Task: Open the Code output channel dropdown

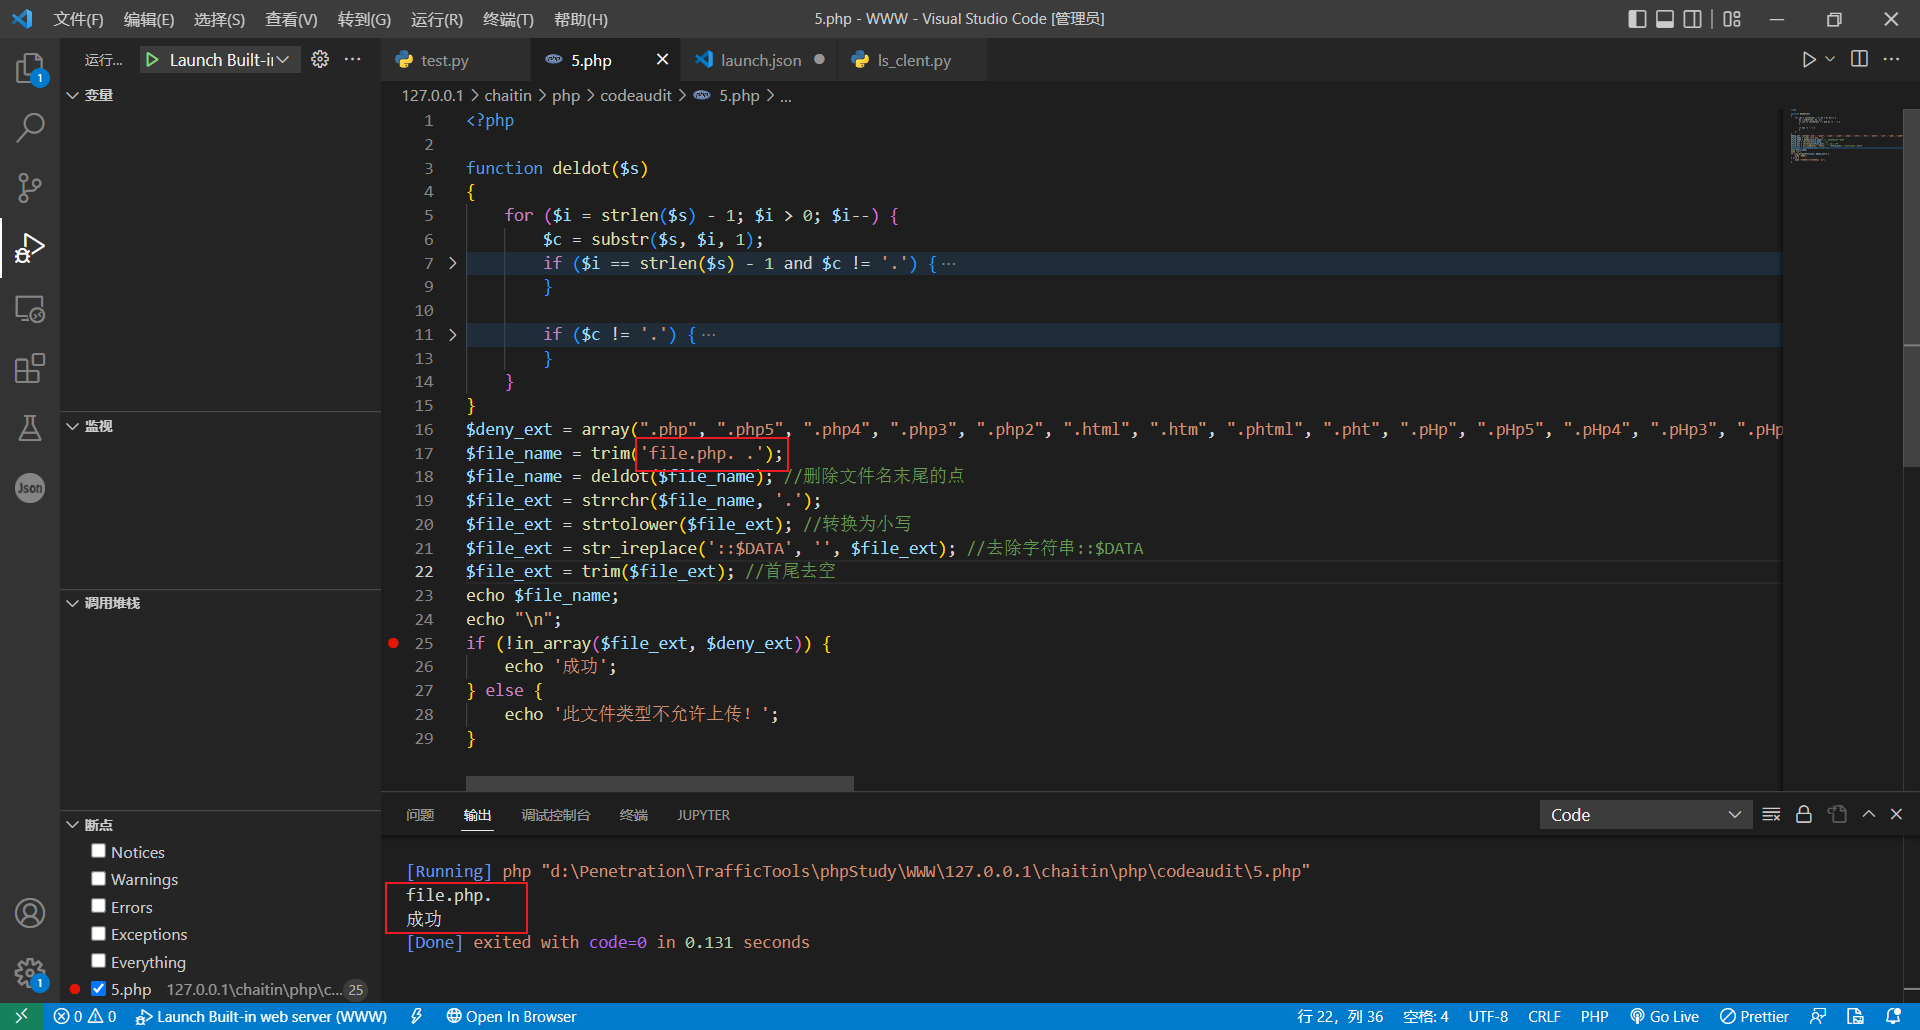Action: (x=1645, y=815)
